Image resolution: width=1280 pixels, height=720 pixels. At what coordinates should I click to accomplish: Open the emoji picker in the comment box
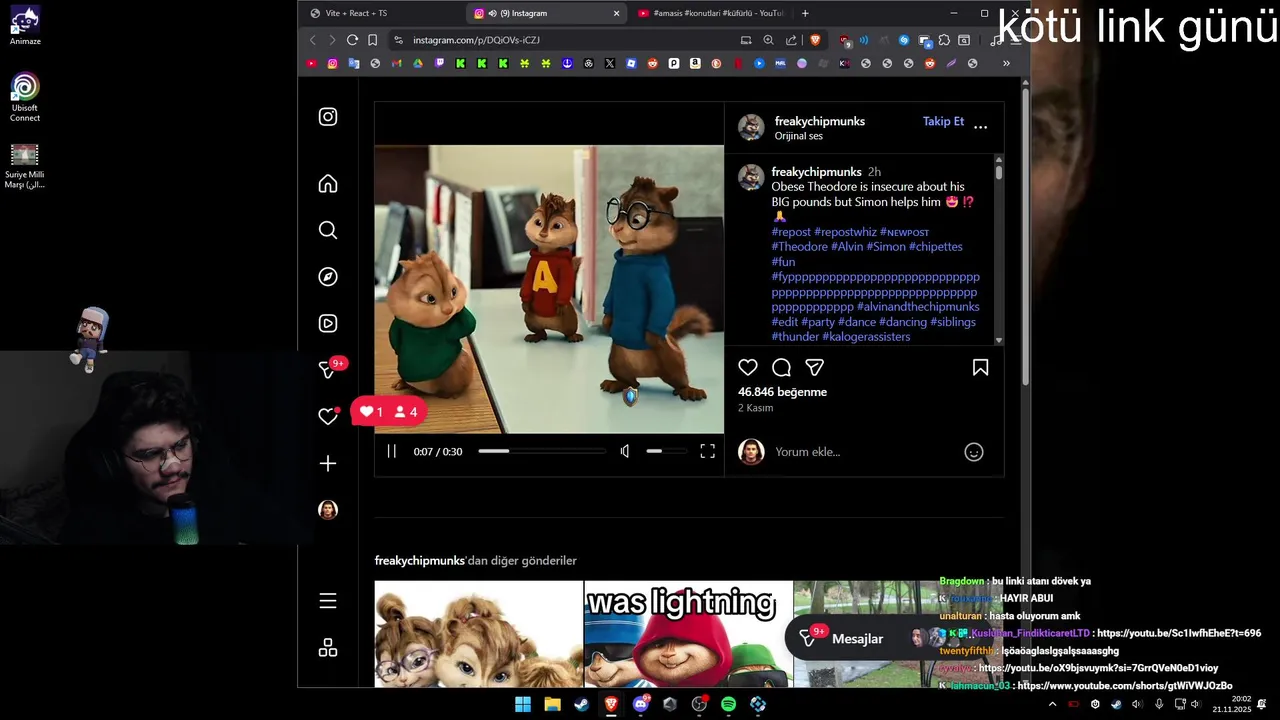point(974,452)
